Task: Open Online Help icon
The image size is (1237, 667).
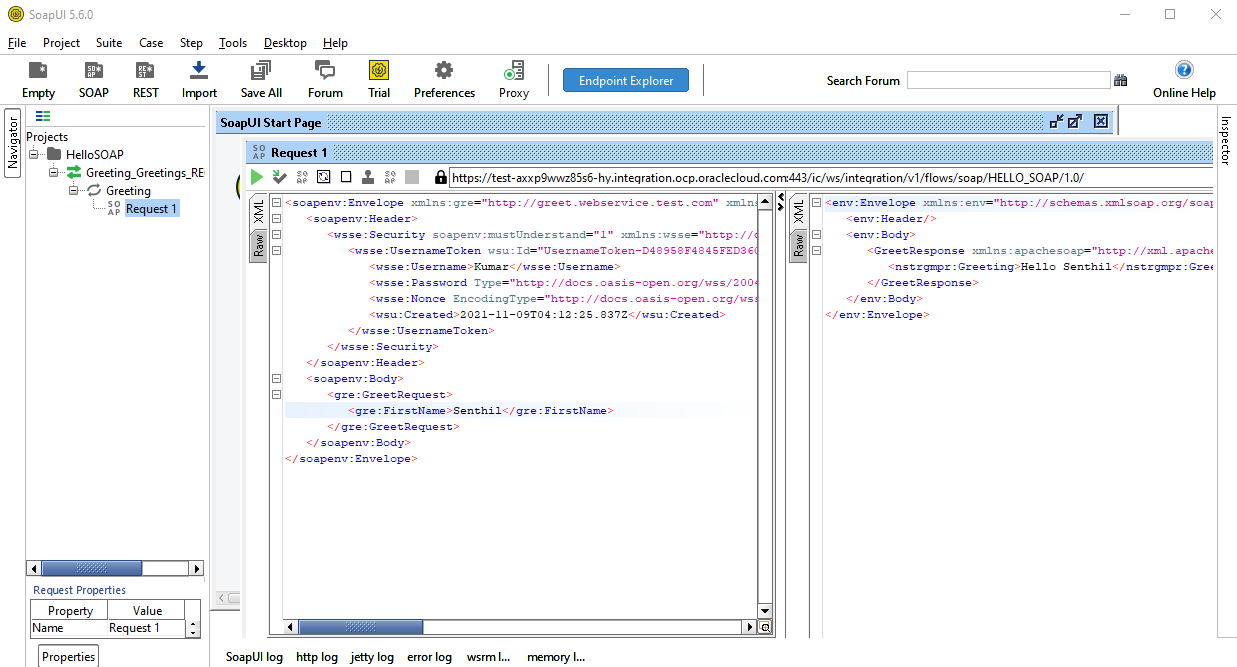Action: [1184, 70]
